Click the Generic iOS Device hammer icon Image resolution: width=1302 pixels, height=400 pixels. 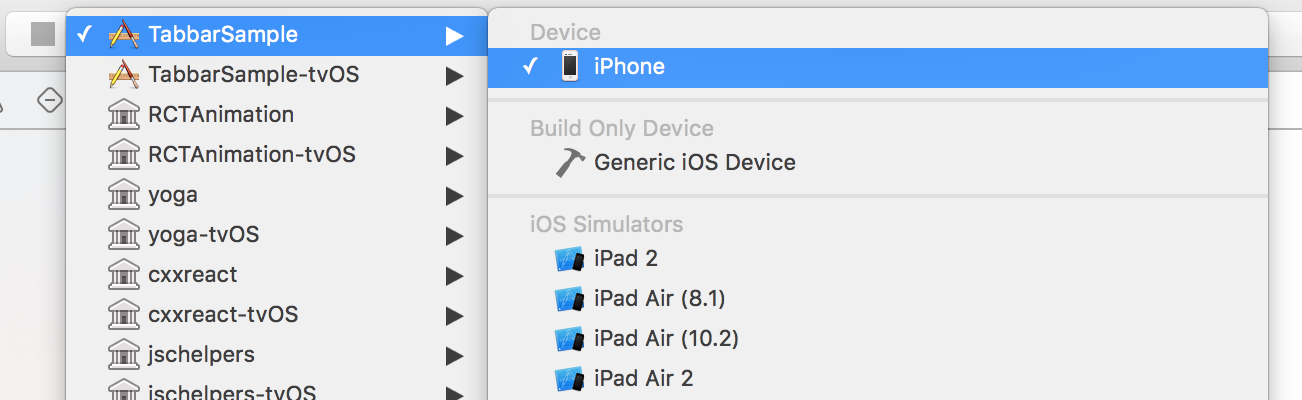pos(570,162)
